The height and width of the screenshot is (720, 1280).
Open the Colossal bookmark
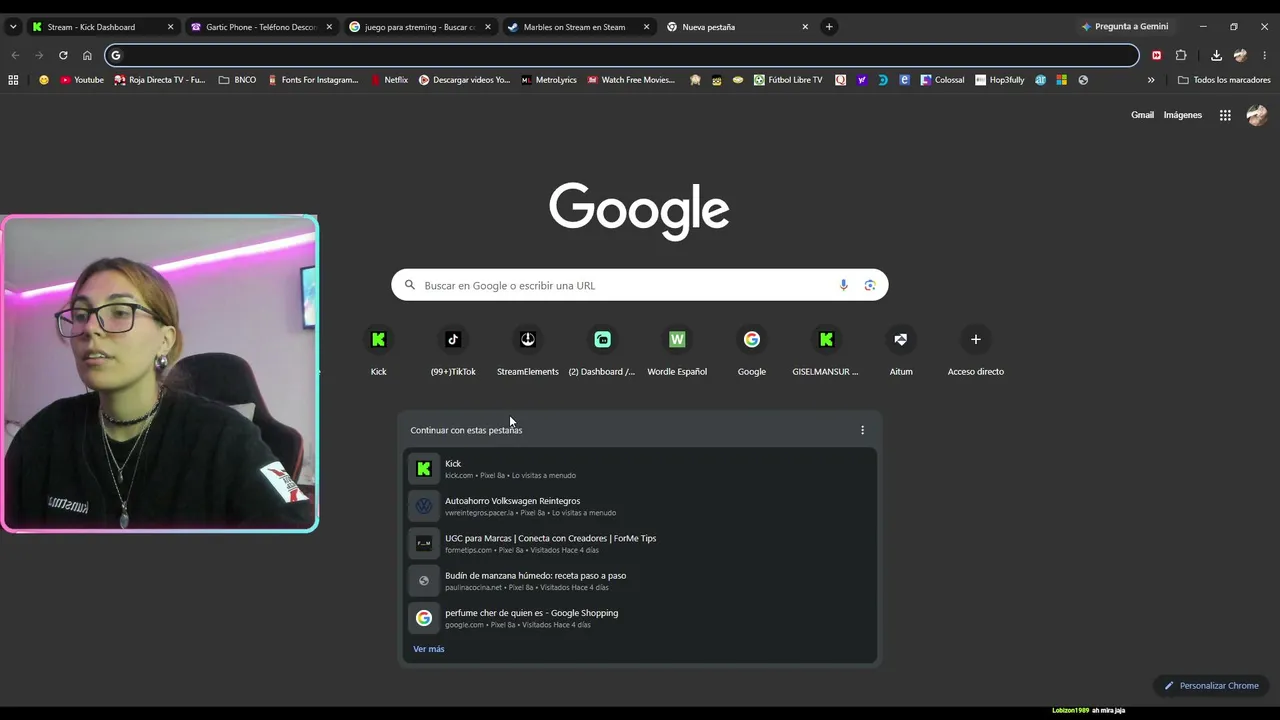pos(943,80)
